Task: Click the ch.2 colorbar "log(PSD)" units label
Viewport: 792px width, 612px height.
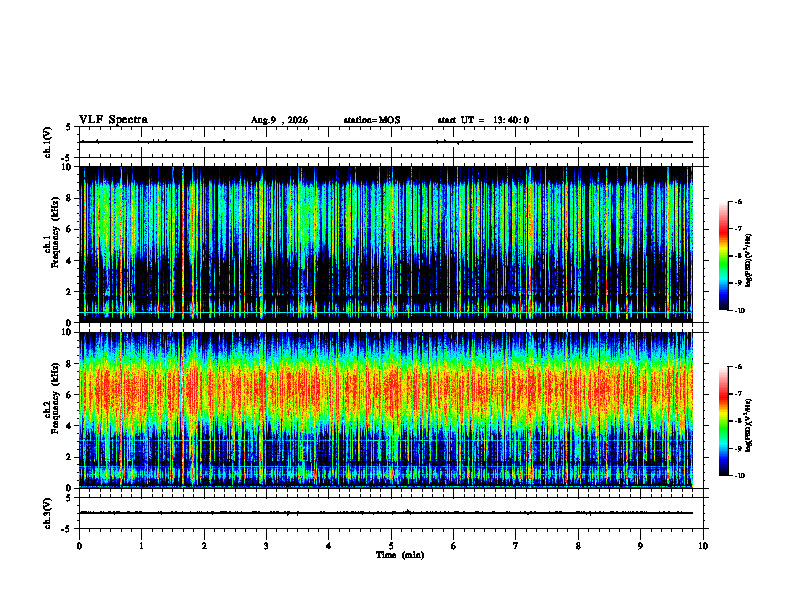Action: click(749, 425)
